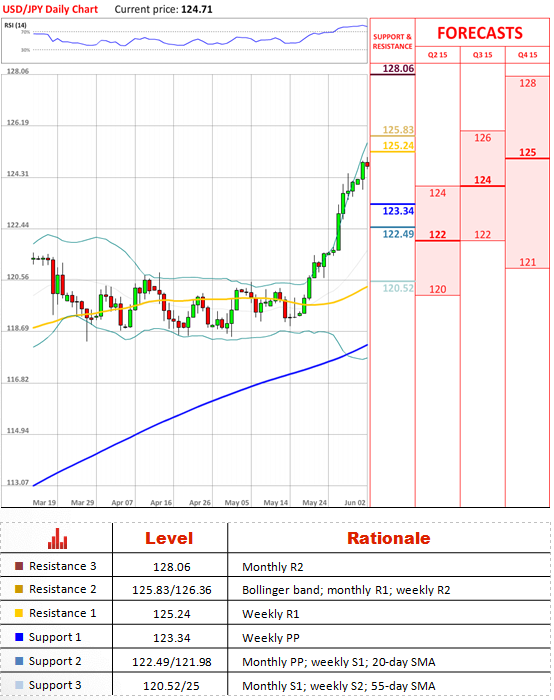554x700 pixels.
Task: Click the 125.24 weekly R1 level label
Action: [x=398, y=146]
